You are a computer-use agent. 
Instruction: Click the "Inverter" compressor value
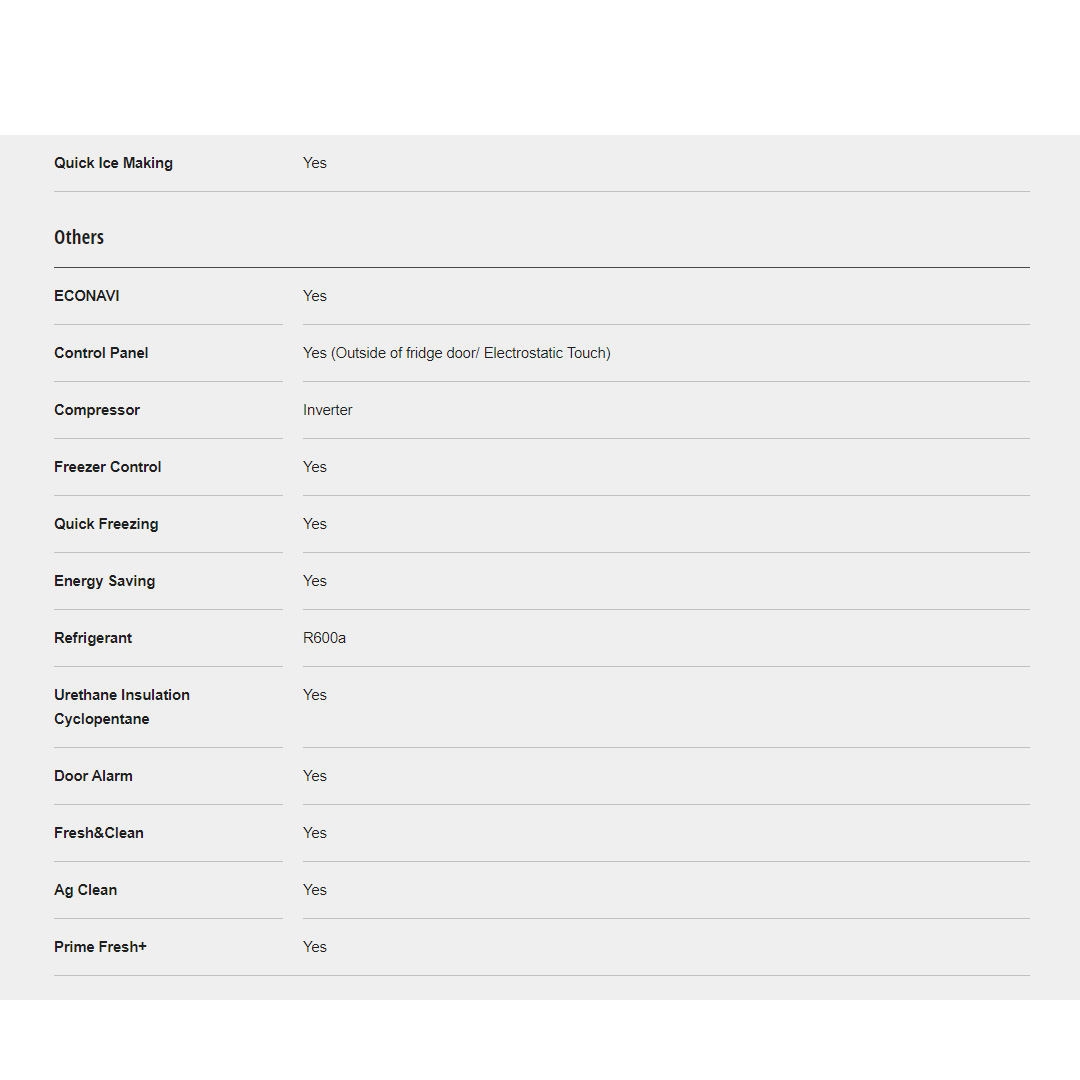[x=328, y=410]
